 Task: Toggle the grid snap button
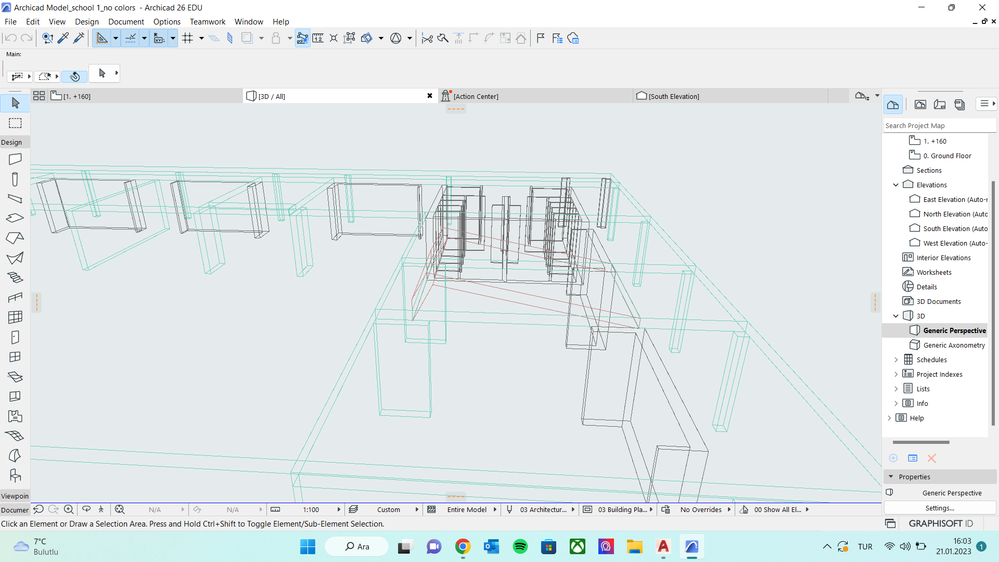point(187,38)
